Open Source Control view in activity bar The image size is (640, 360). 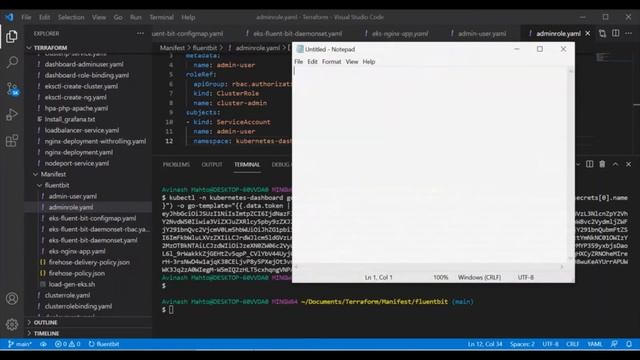[x=12, y=88]
